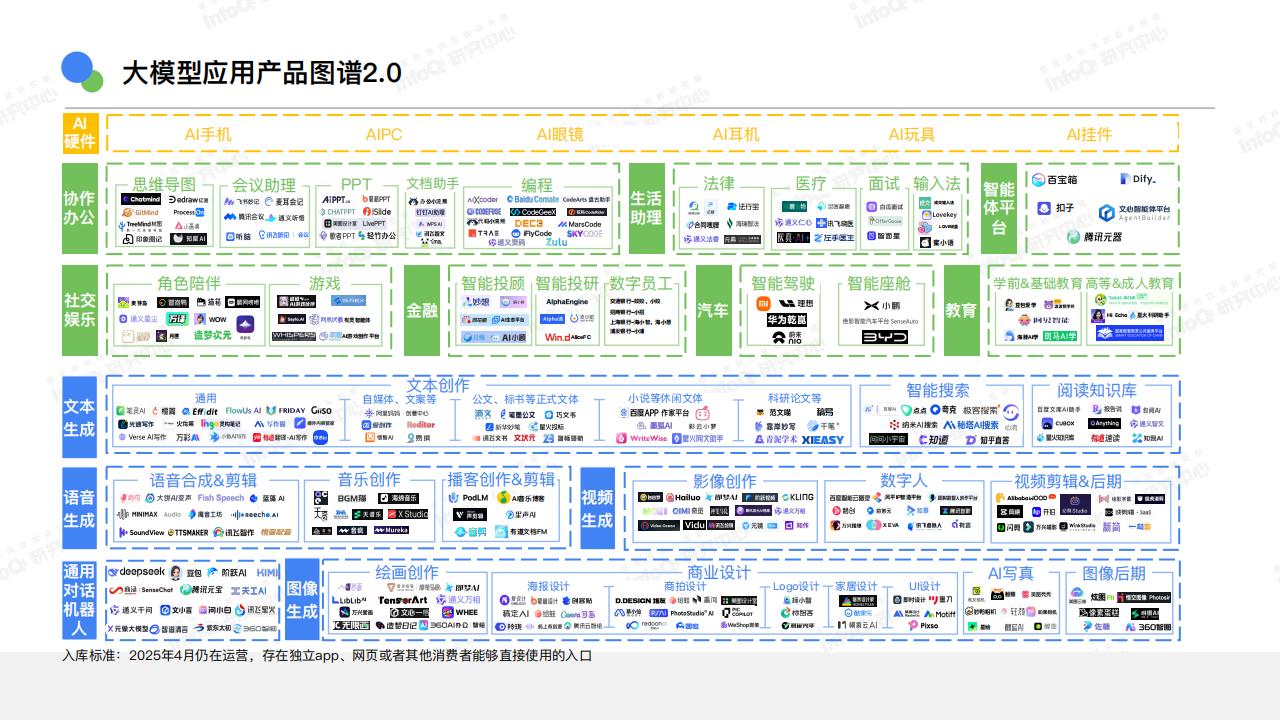Click the LibLib logo
Screen dimensions: 1280x720
click(349, 599)
